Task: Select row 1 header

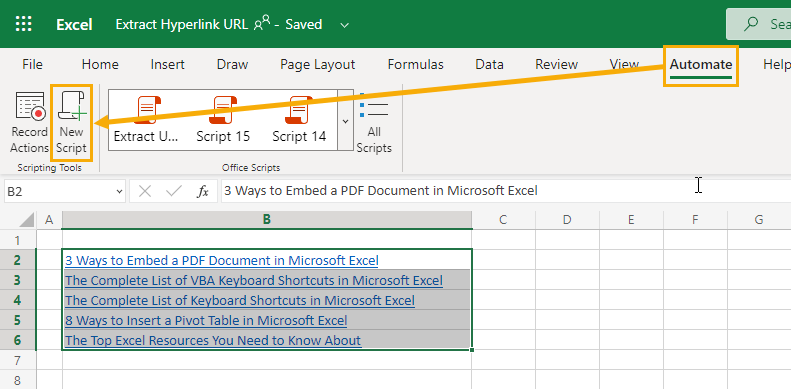Action: click(x=18, y=240)
